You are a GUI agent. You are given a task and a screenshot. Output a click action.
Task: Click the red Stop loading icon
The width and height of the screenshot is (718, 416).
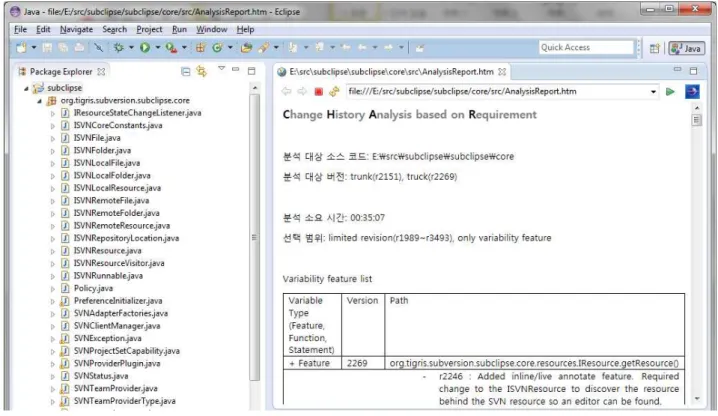point(319,92)
